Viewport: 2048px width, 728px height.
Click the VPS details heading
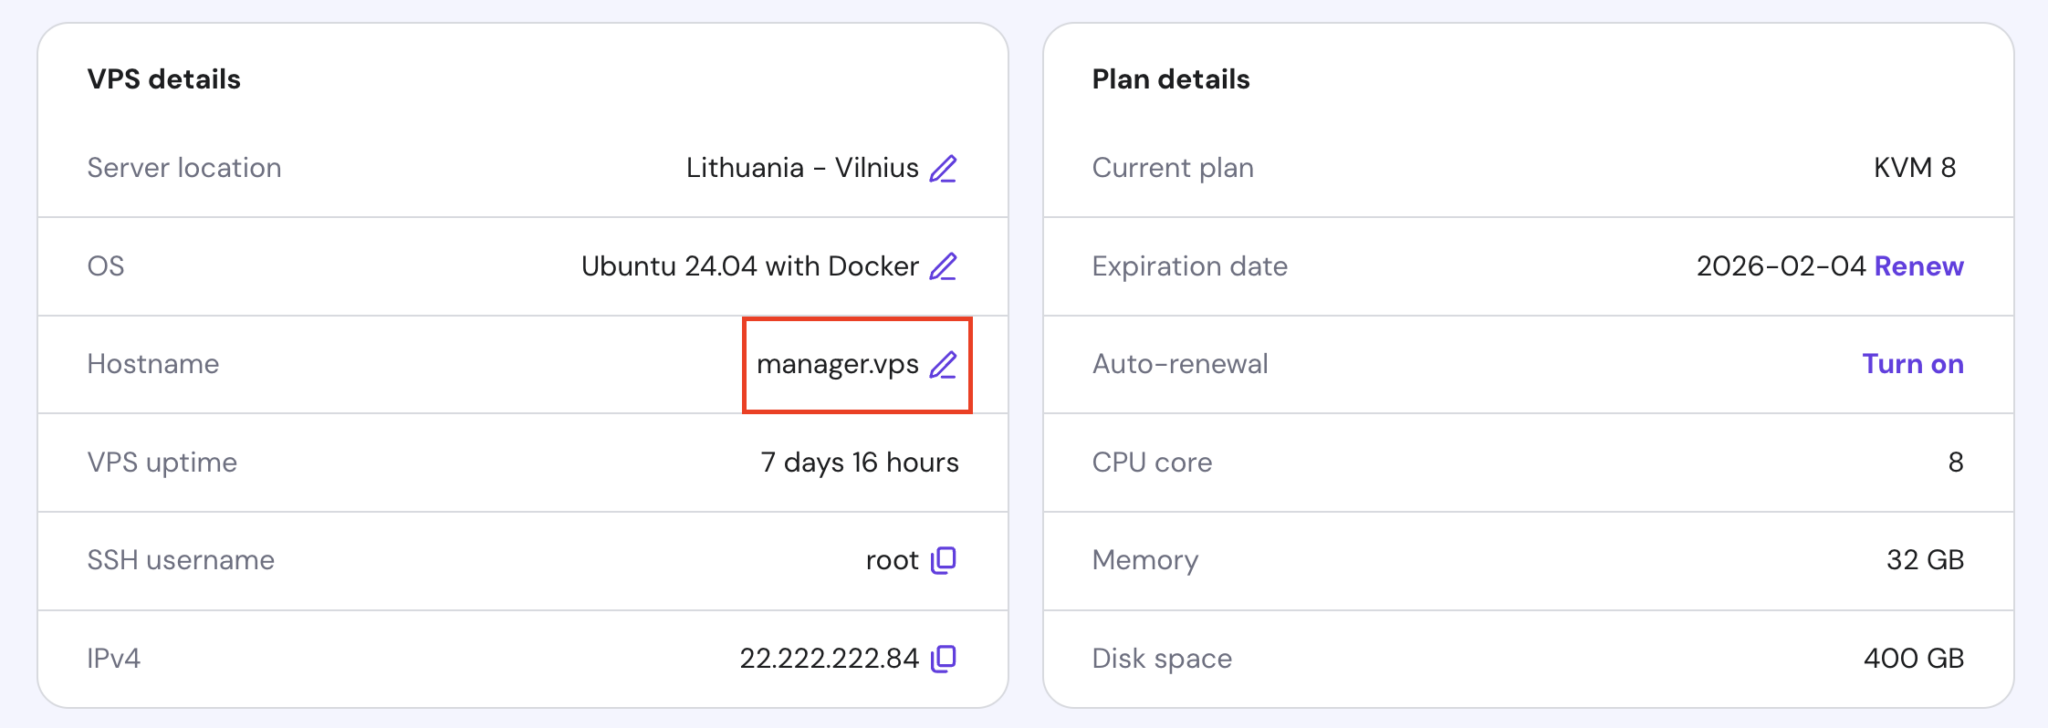tap(163, 79)
